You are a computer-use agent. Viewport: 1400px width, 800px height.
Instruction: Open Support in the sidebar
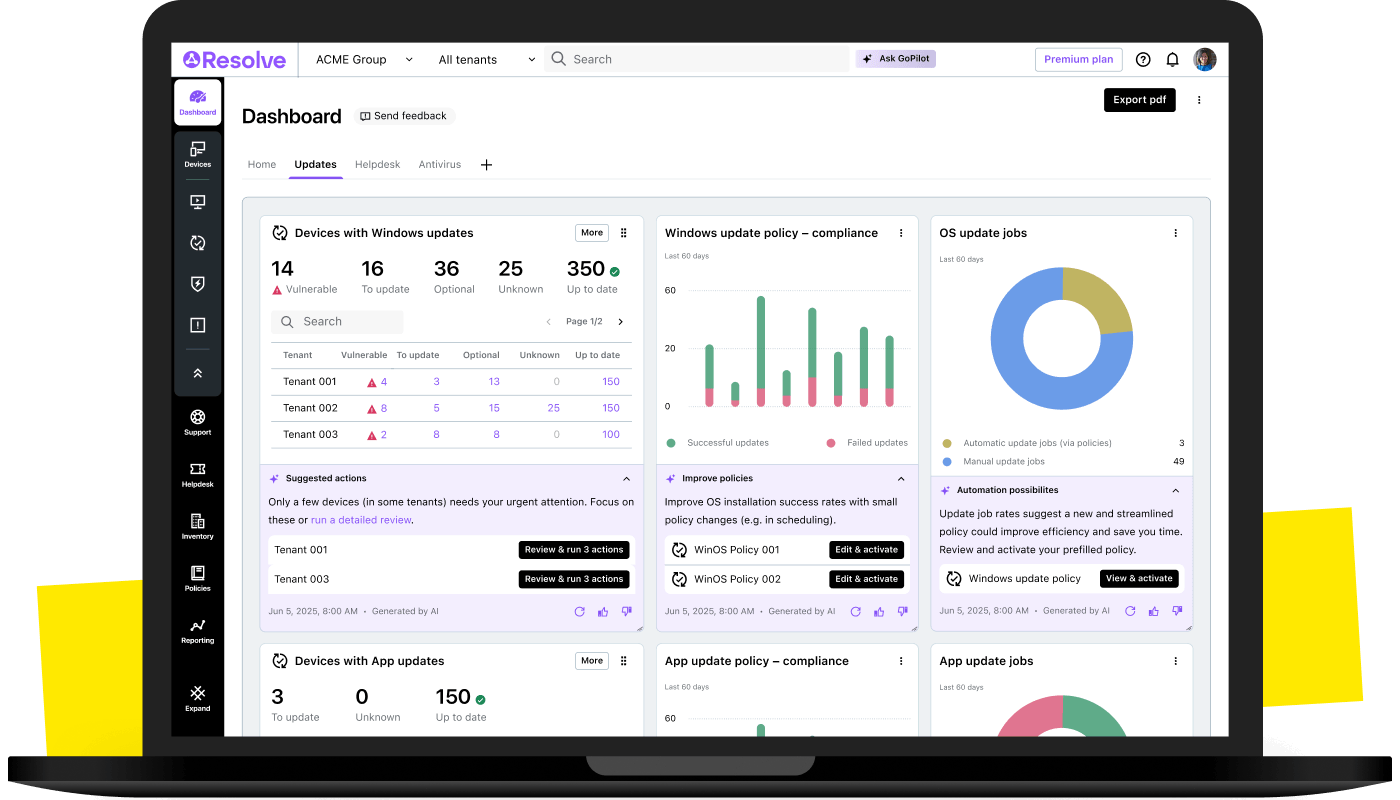[x=197, y=422]
